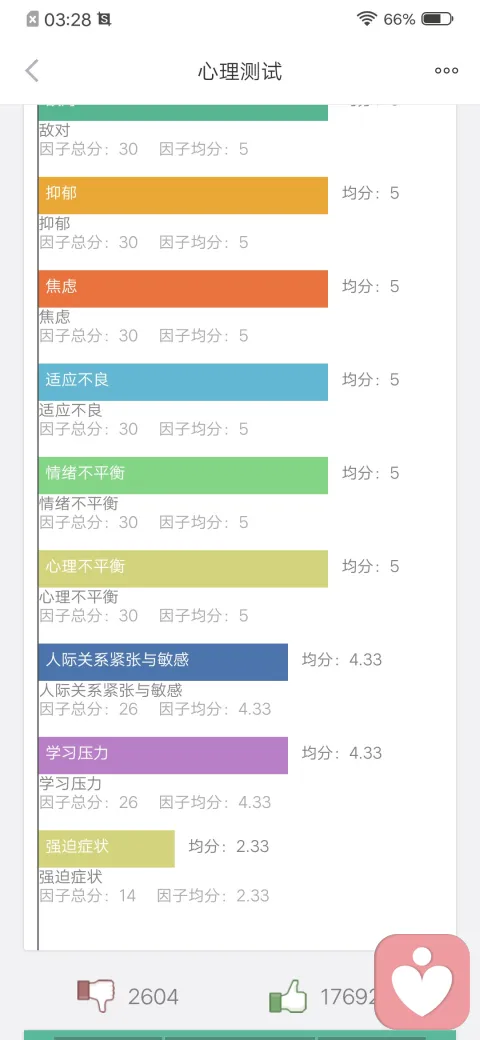Select the green 情绪不平衡 bar

click(x=183, y=475)
